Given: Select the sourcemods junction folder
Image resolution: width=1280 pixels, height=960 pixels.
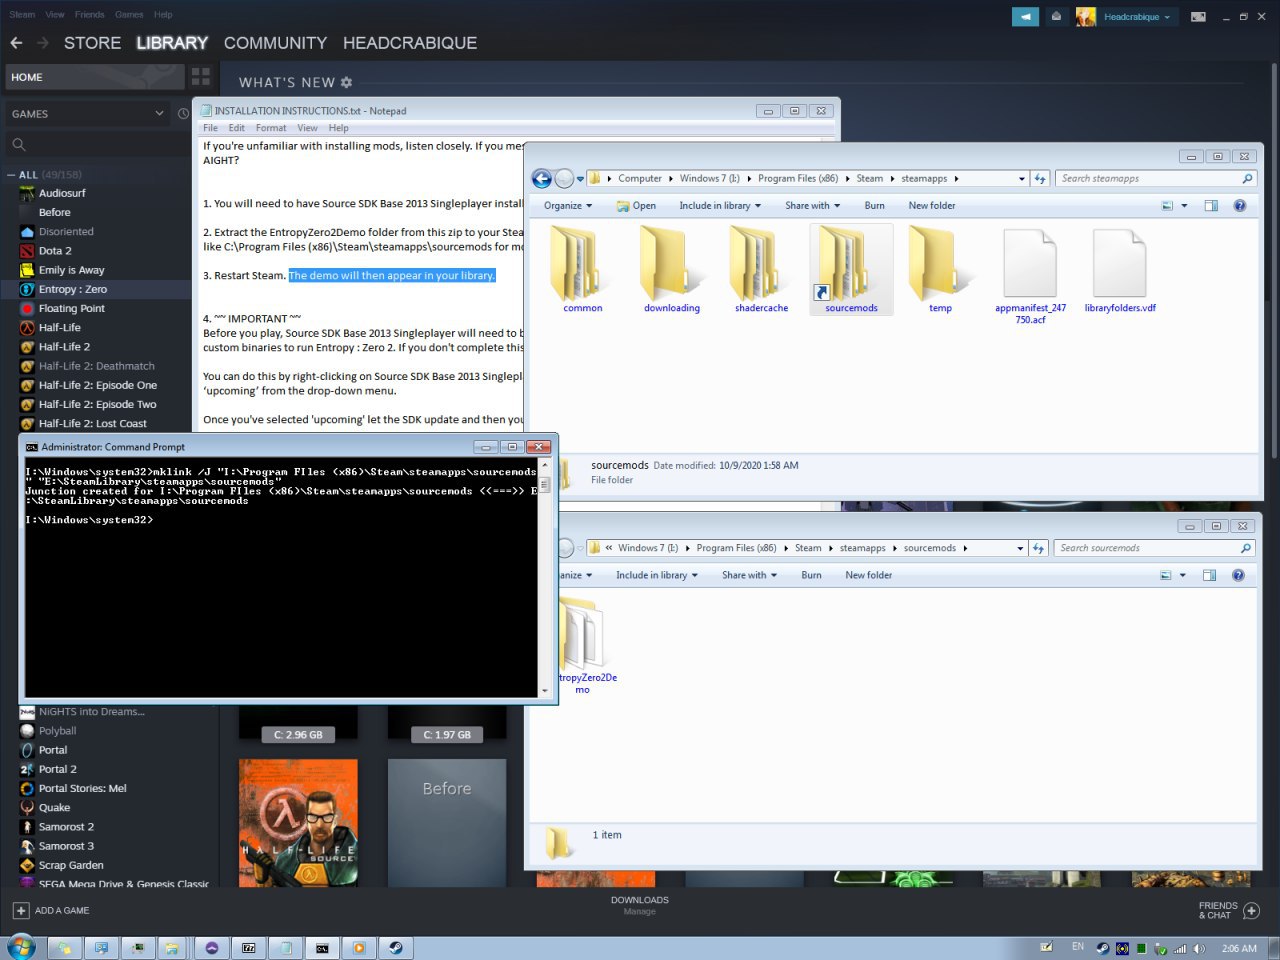Looking at the screenshot, I should (851, 269).
